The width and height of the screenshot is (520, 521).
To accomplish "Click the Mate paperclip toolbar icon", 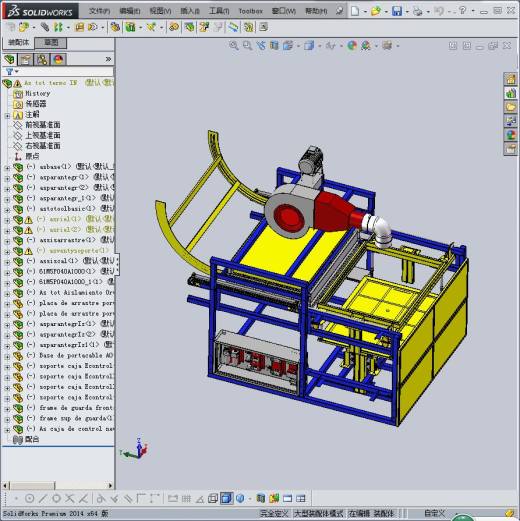I will [x=45, y=27].
